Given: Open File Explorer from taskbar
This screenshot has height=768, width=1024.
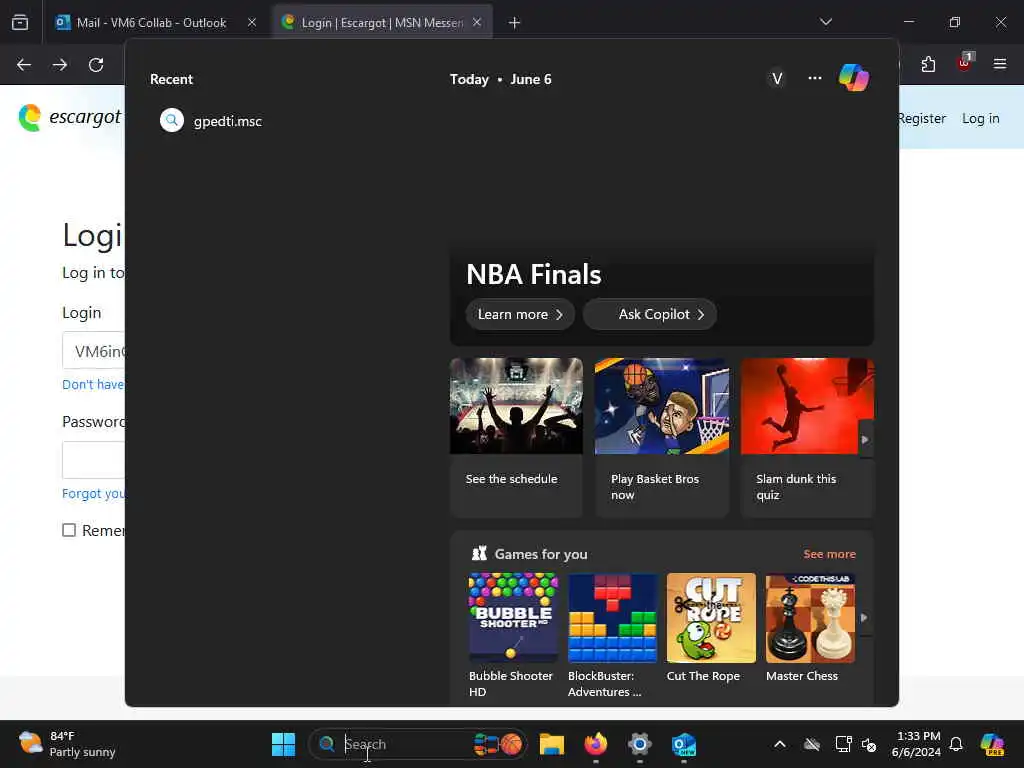Looking at the screenshot, I should tap(552, 744).
